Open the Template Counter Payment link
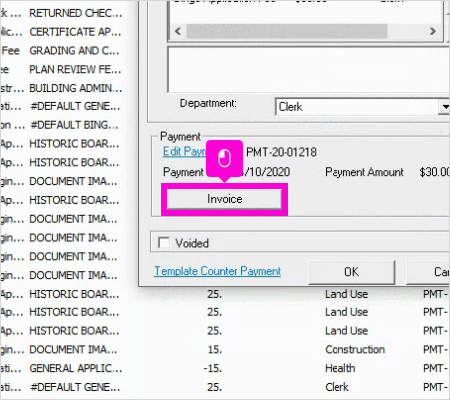450x400 pixels. [x=217, y=271]
